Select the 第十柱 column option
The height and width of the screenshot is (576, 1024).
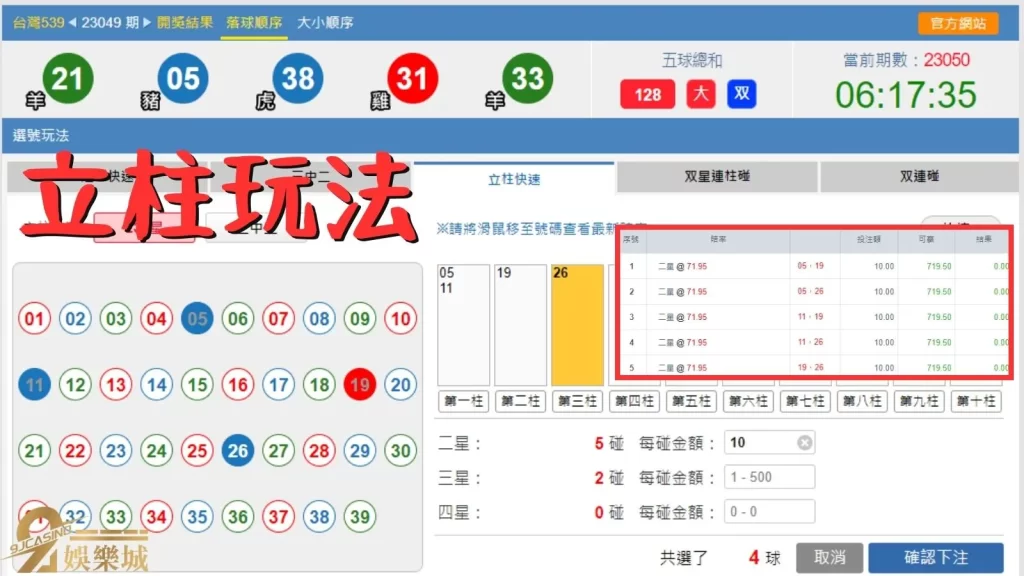976,401
